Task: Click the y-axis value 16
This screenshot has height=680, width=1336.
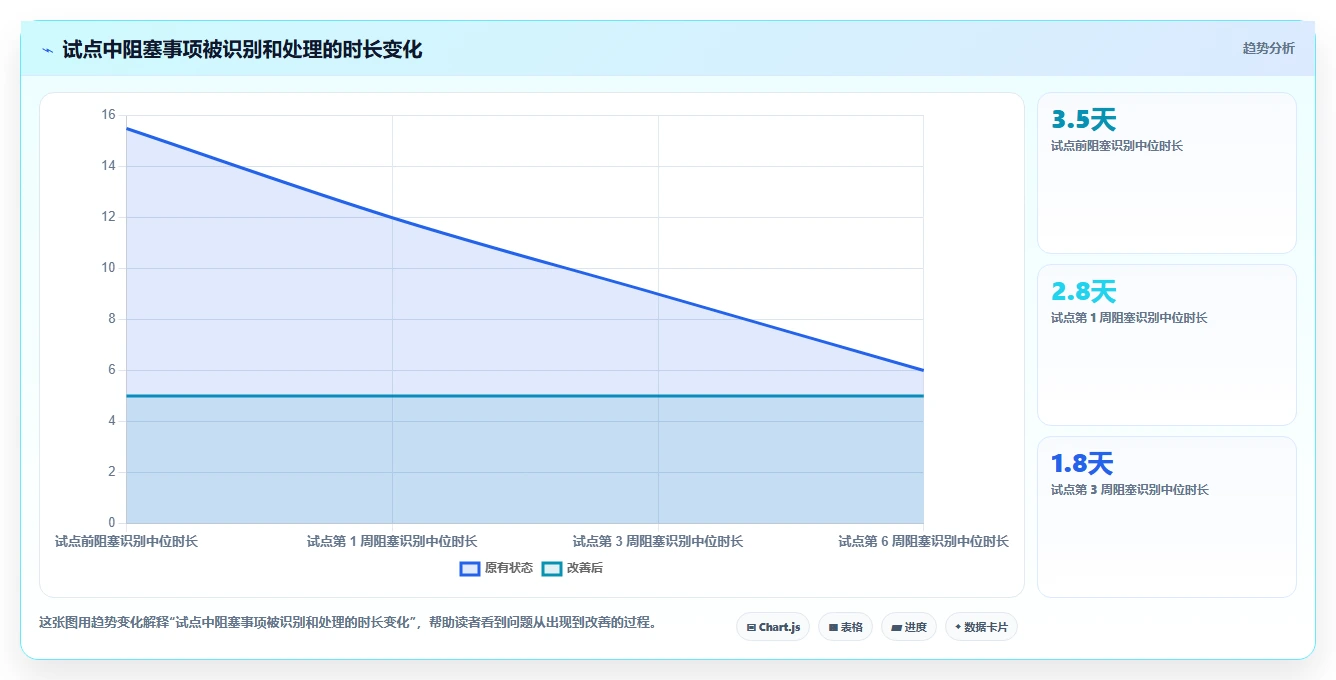Action: coord(109,115)
